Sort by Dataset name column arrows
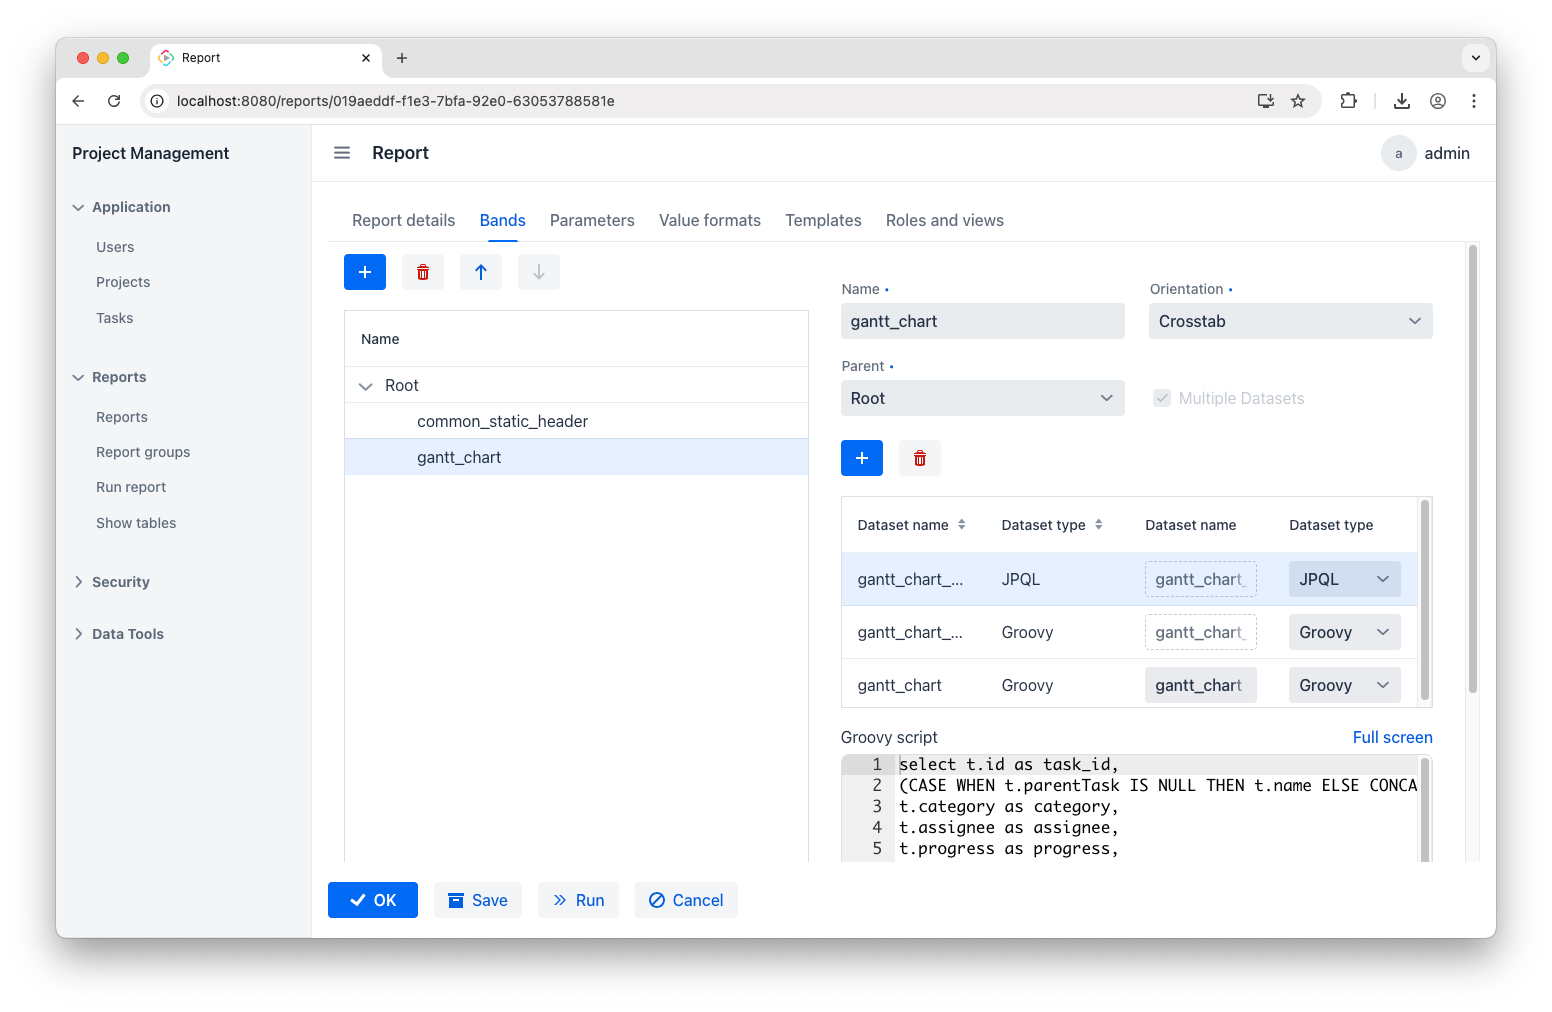This screenshot has height=1012, width=1552. tap(961, 525)
